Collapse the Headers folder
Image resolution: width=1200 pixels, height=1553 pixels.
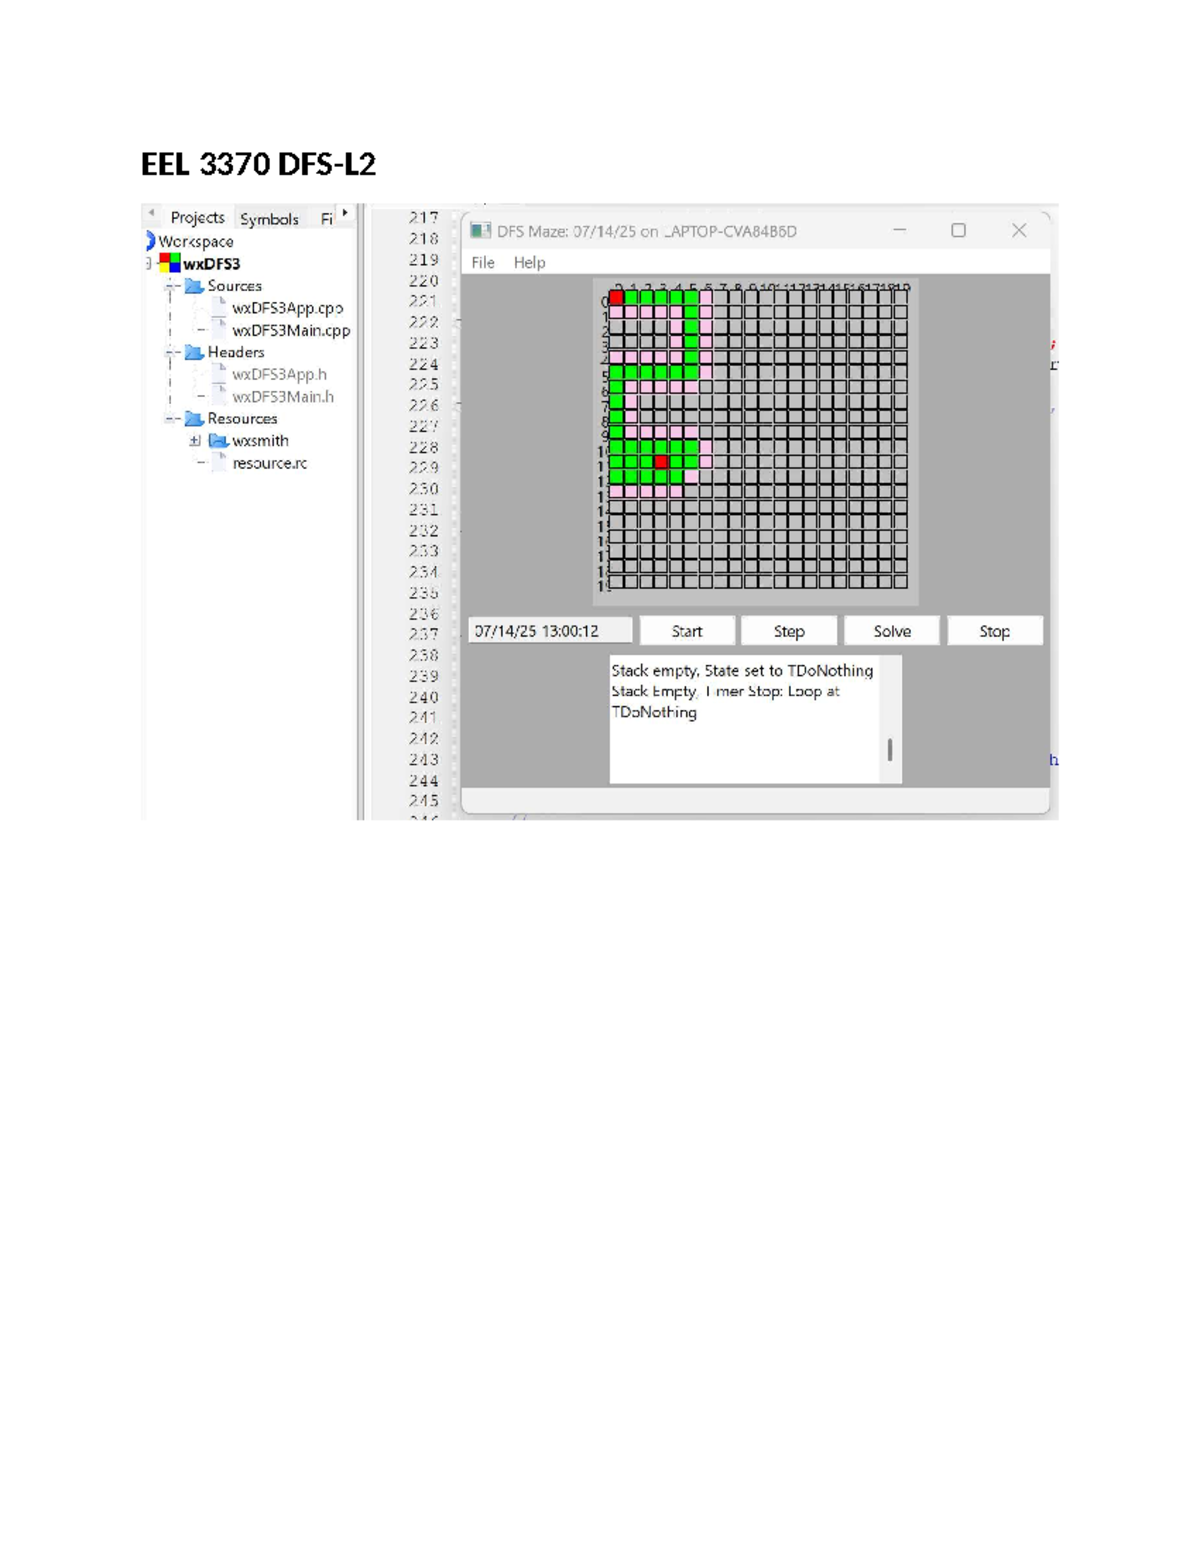click(x=169, y=352)
